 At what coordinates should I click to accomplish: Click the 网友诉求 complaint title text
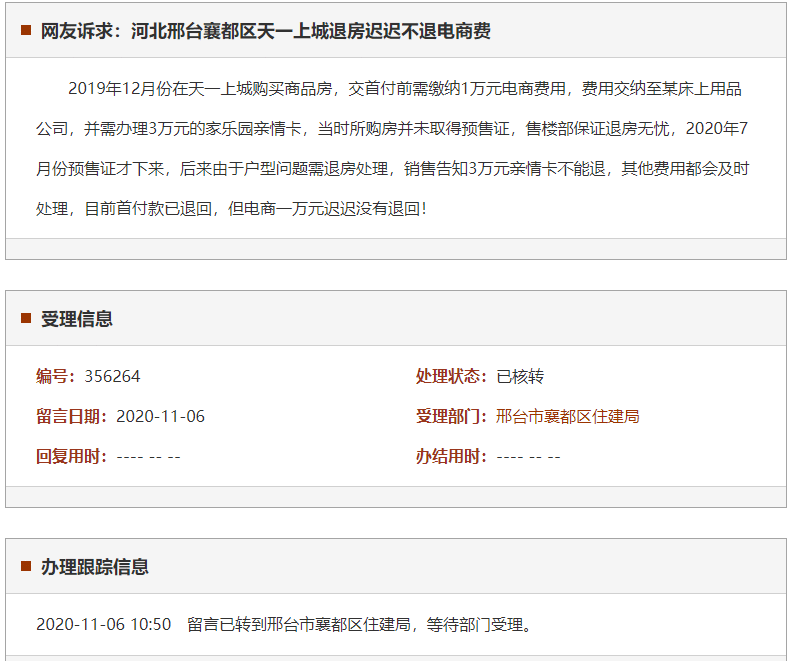click(x=265, y=31)
